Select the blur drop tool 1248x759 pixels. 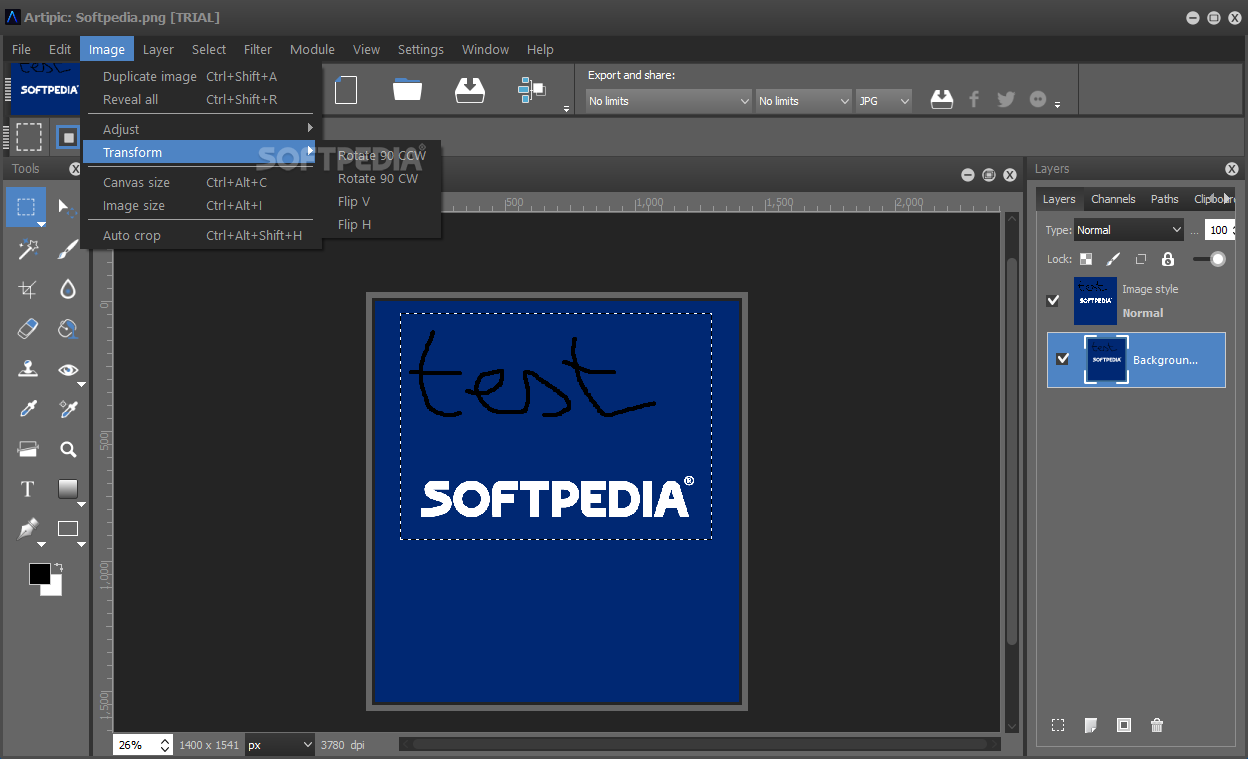[68, 289]
